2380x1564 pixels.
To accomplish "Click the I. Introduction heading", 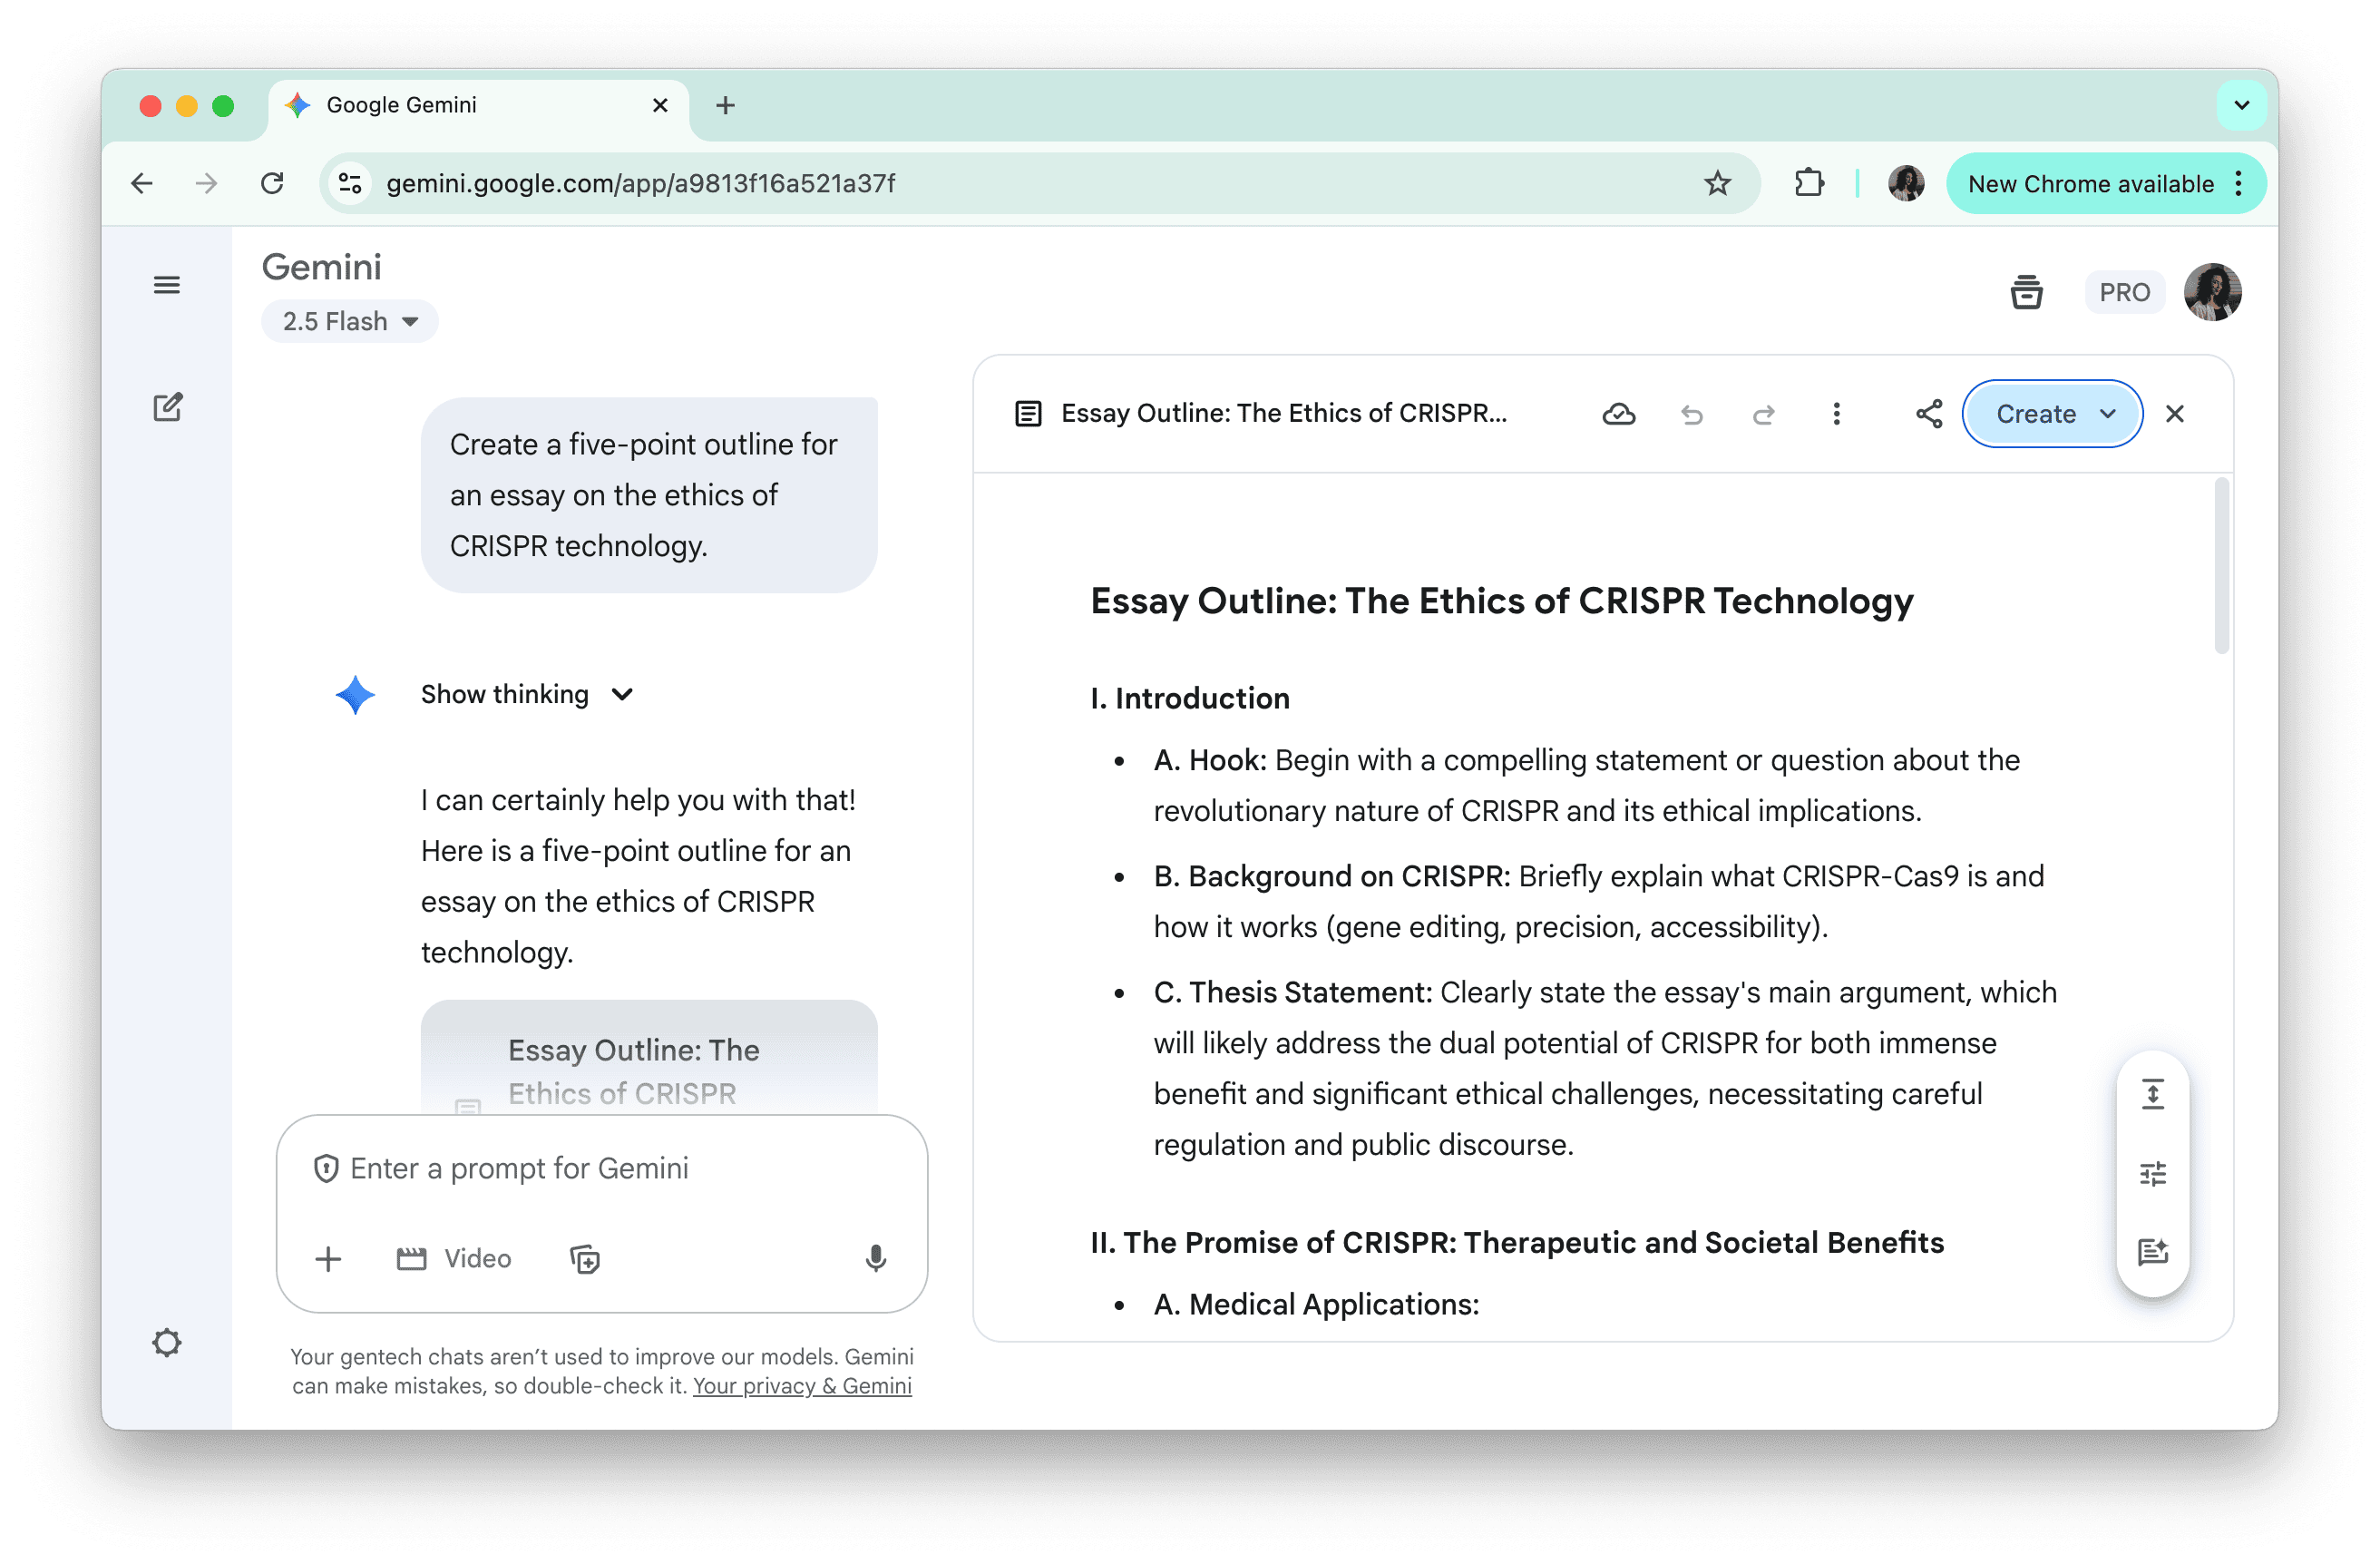I will coord(1189,699).
